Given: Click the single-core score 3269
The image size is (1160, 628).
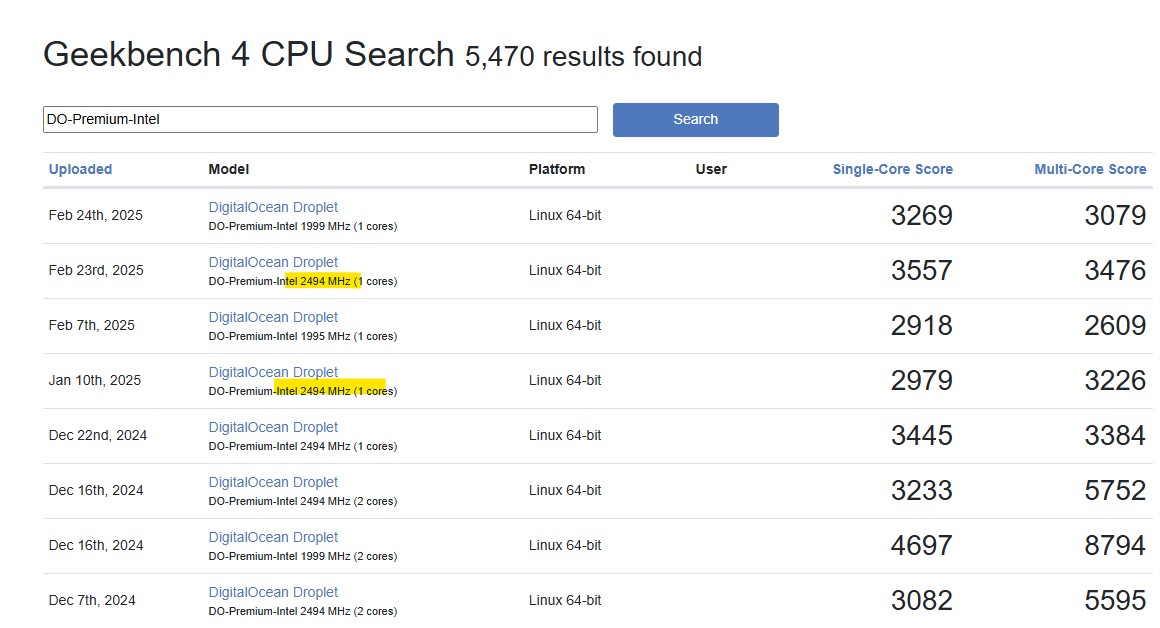Looking at the screenshot, I should click(921, 216).
